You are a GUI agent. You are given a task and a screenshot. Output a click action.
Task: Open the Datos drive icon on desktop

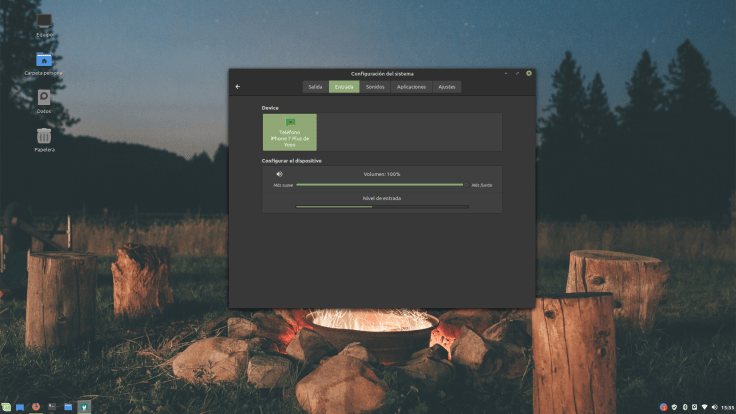click(x=44, y=99)
